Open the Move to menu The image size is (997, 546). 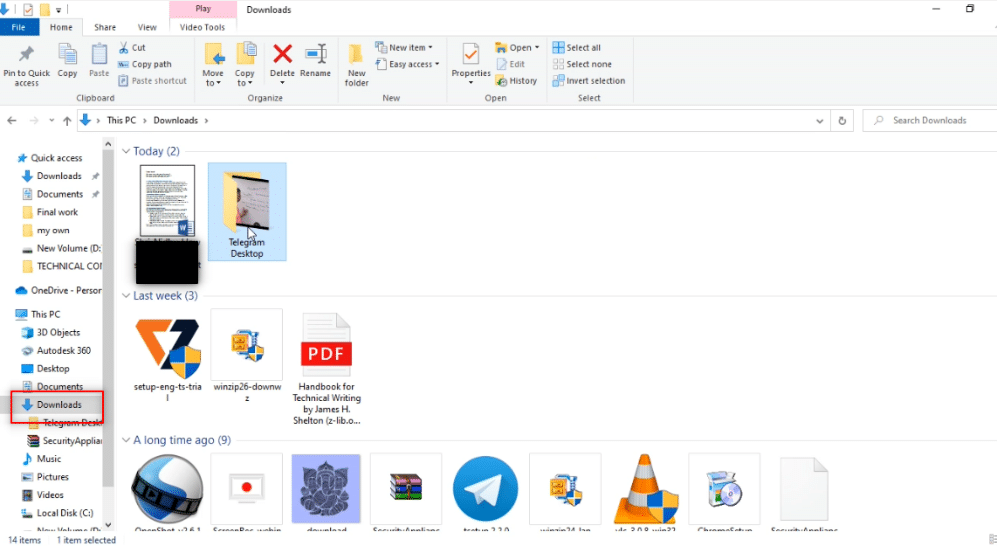213,65
